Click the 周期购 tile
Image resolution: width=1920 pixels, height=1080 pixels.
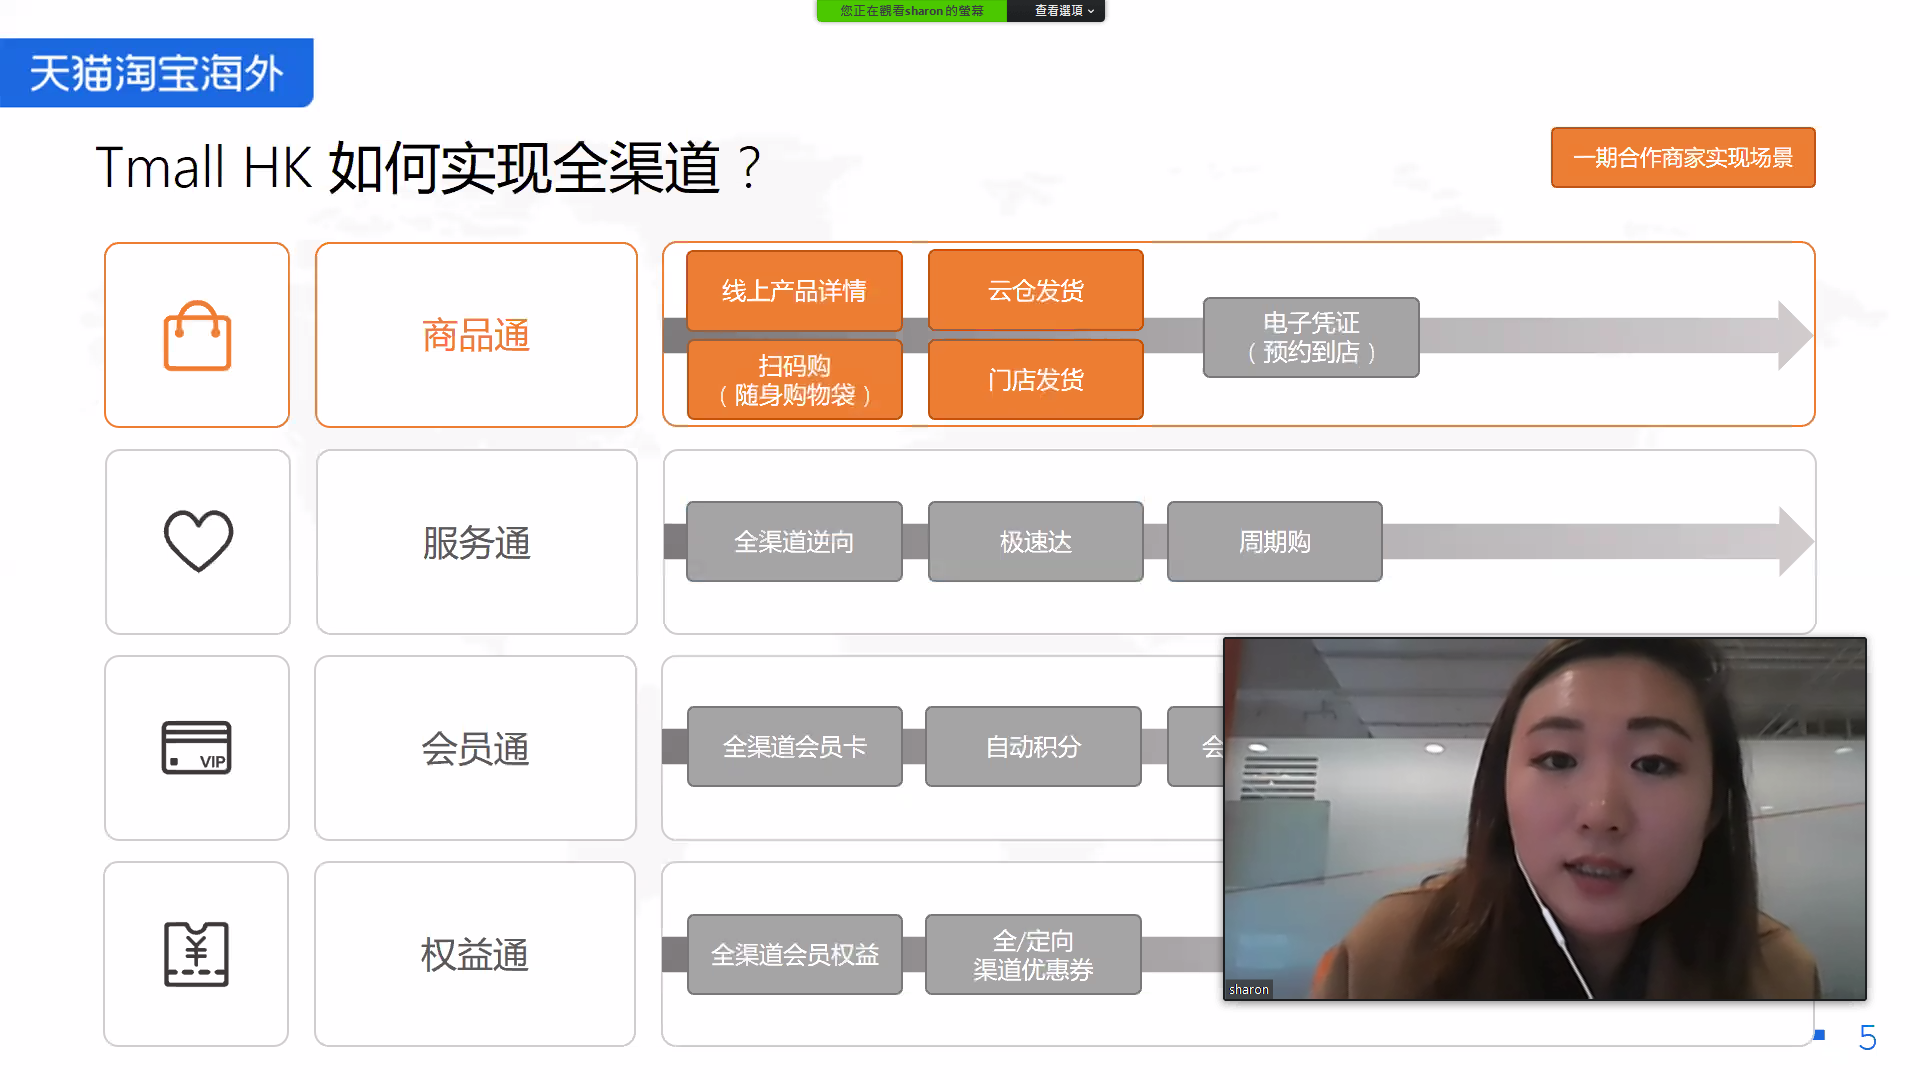(1275, 542)
